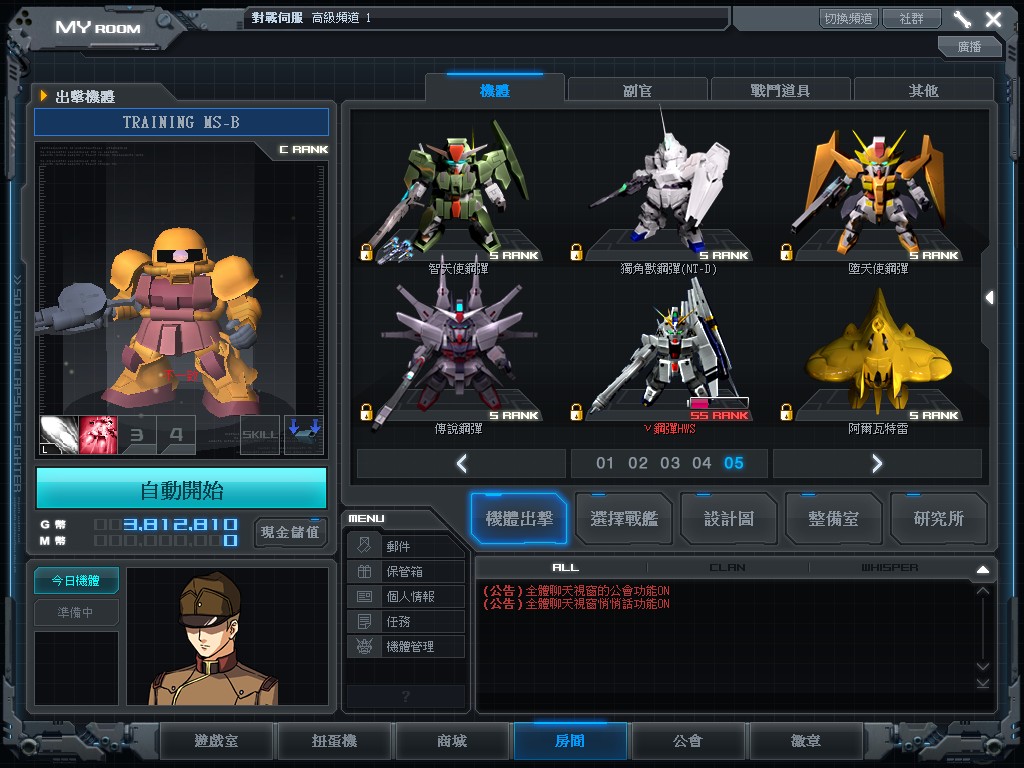Go to 扭蛋機 in bottom navigation
Image resolution: width=1024 pixels, height=768 pixels.
(334, 741)
